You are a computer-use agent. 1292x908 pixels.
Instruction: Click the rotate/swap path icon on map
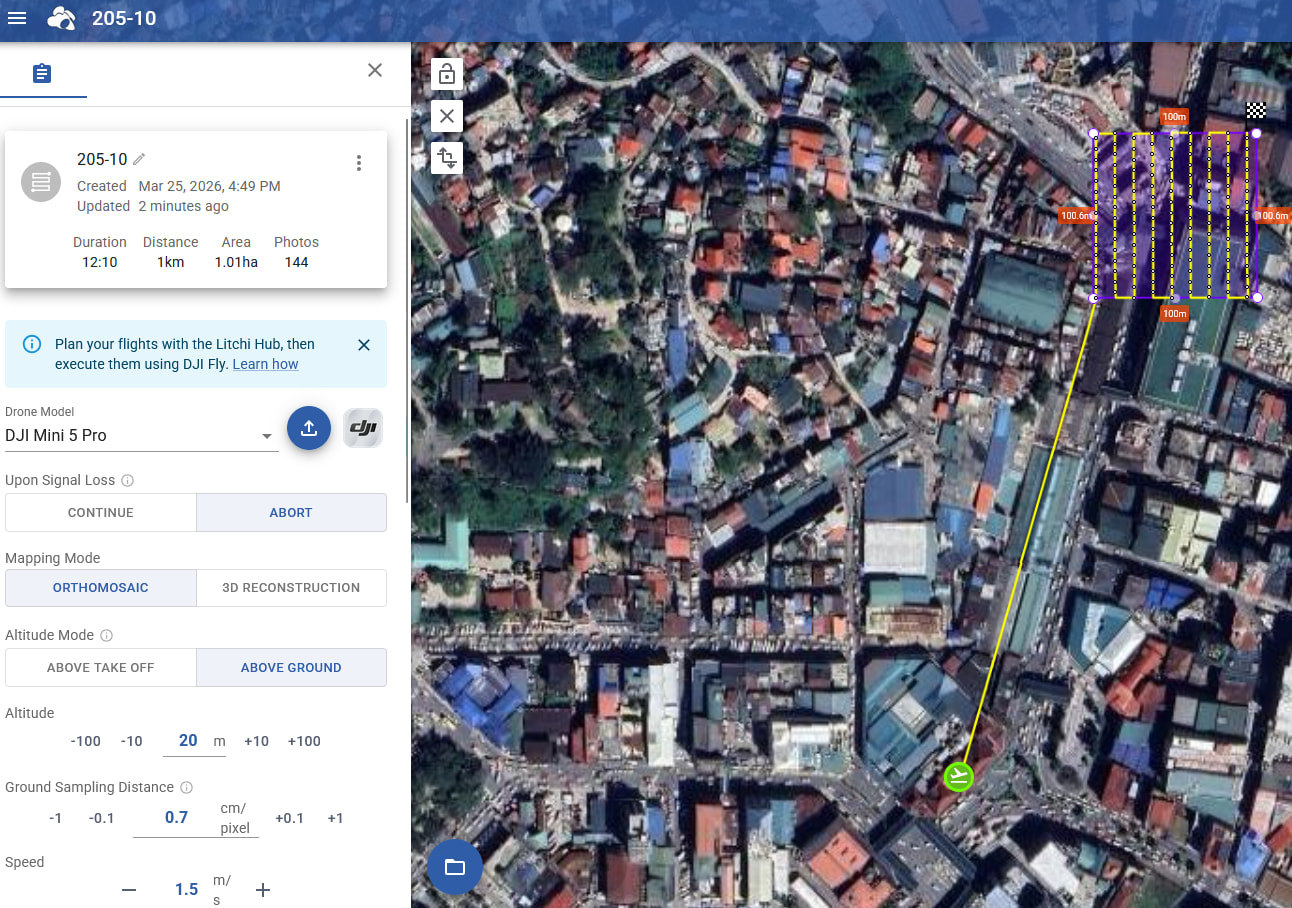pos(447,158)
